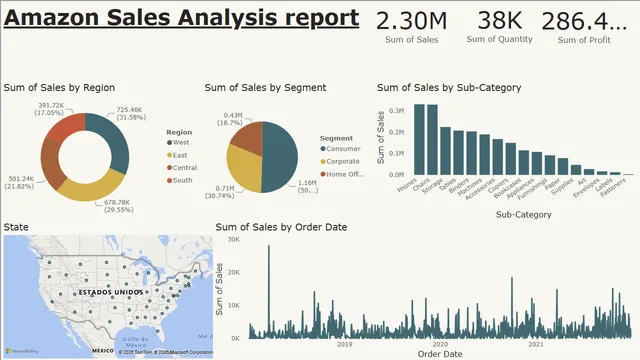
Task: Click the 725.46K (31.58%) data label
Action: [x=131, y=113]
